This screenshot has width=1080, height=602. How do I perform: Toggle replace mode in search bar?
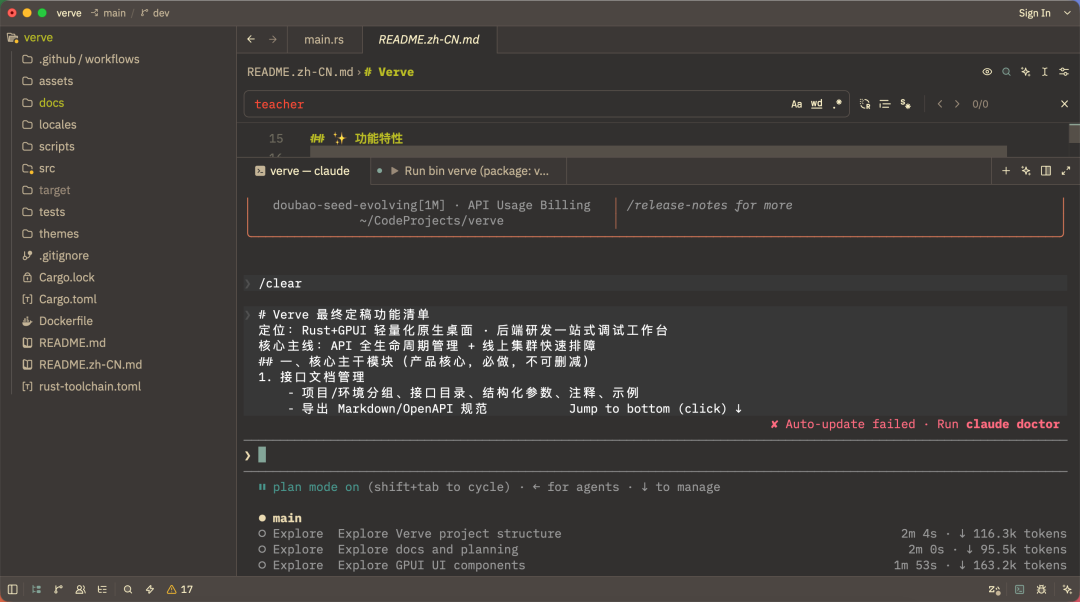(865, 104)
